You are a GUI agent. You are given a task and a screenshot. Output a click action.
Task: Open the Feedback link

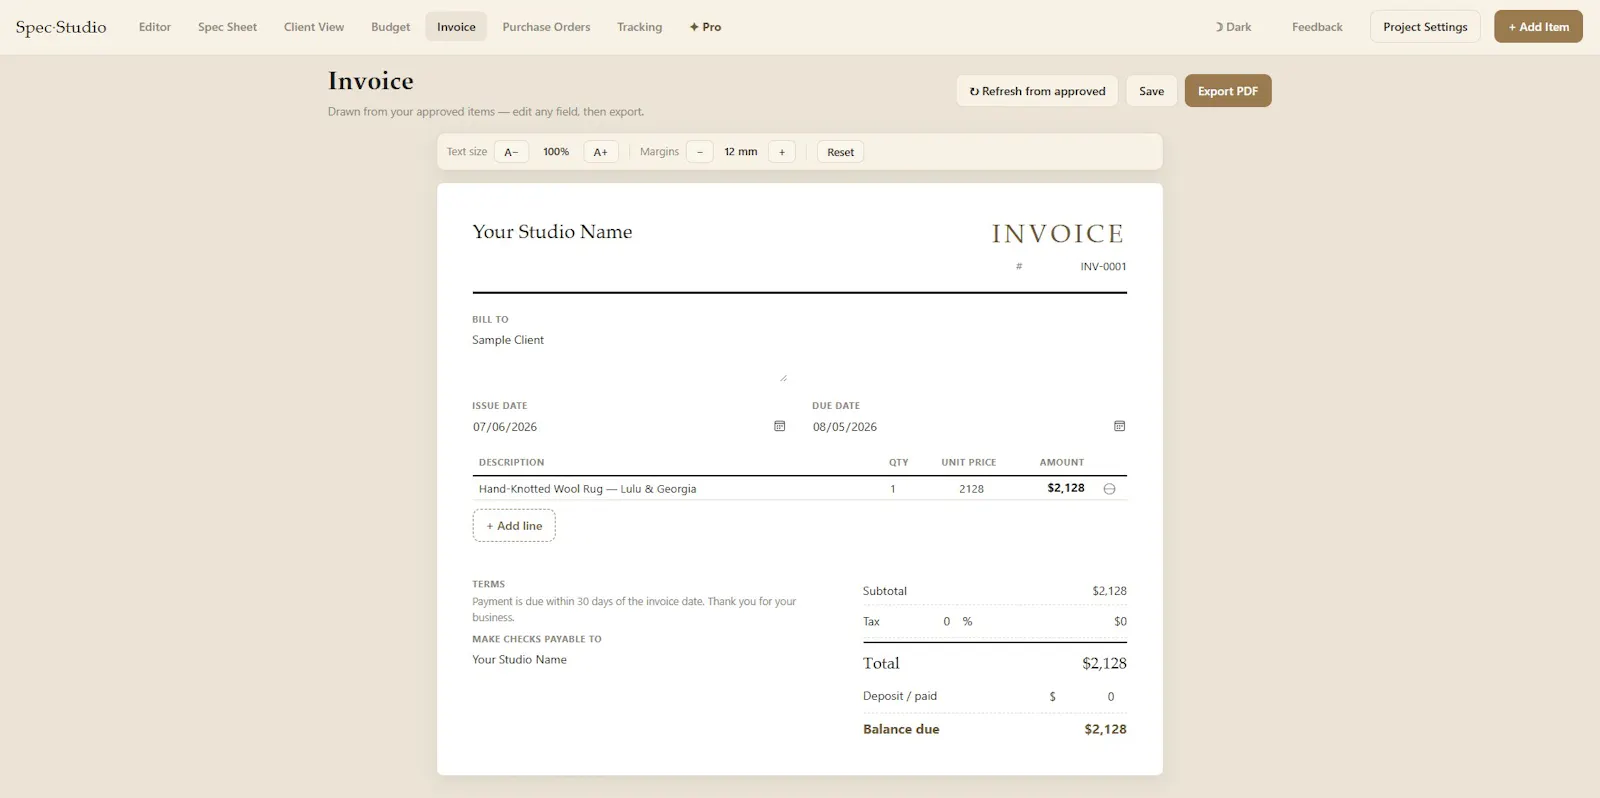tap(1317, 27)
